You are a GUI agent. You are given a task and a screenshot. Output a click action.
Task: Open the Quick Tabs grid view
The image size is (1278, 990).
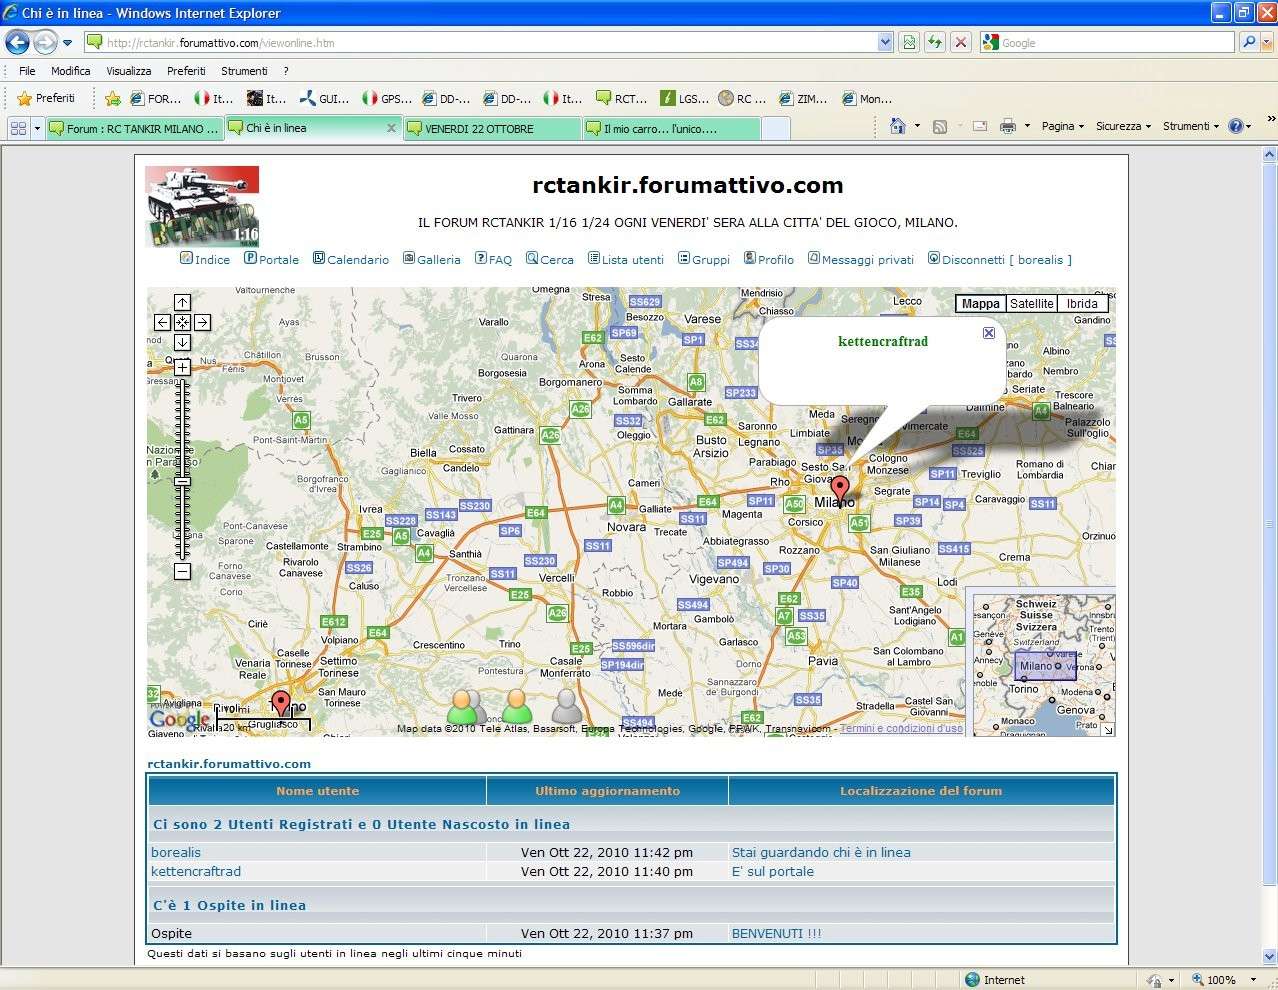click(18, 128)
